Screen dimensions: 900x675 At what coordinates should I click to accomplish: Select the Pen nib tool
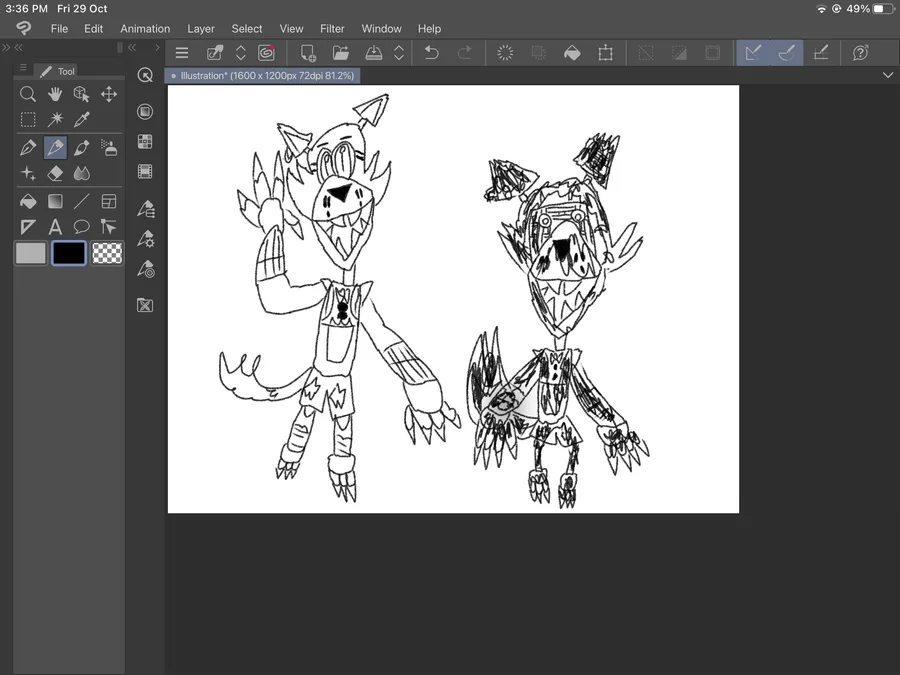click(x=28, y=148)
